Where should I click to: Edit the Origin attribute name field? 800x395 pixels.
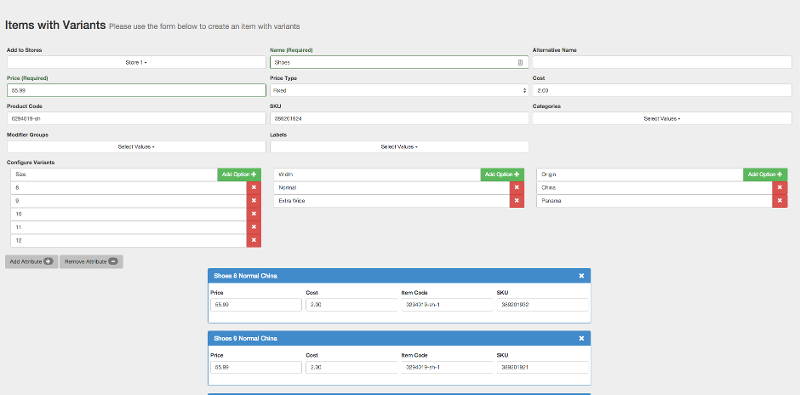pyautogui.click(x=640, y=174)
